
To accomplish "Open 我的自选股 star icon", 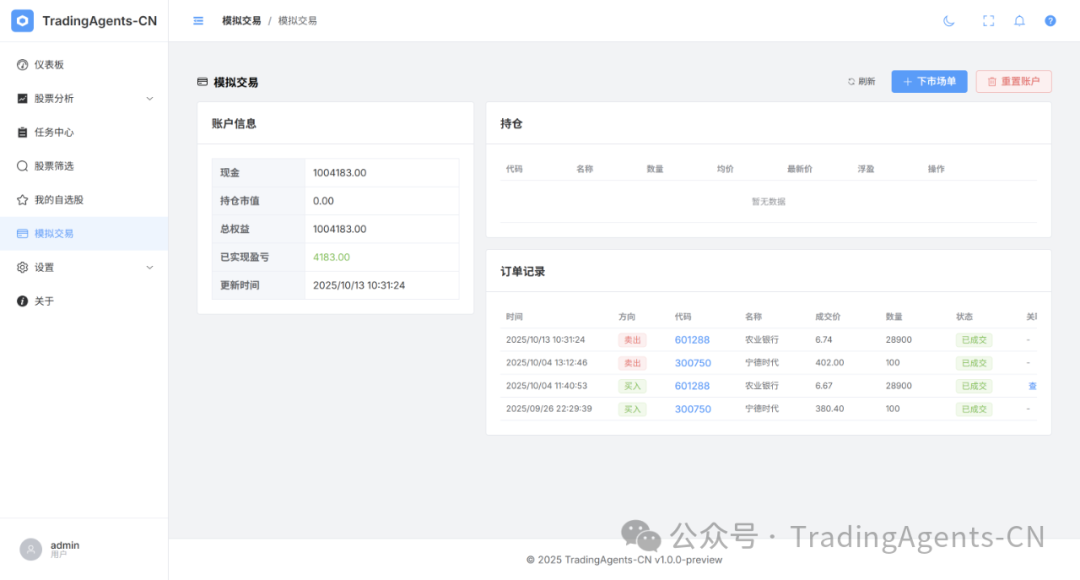I will (23, 200).
